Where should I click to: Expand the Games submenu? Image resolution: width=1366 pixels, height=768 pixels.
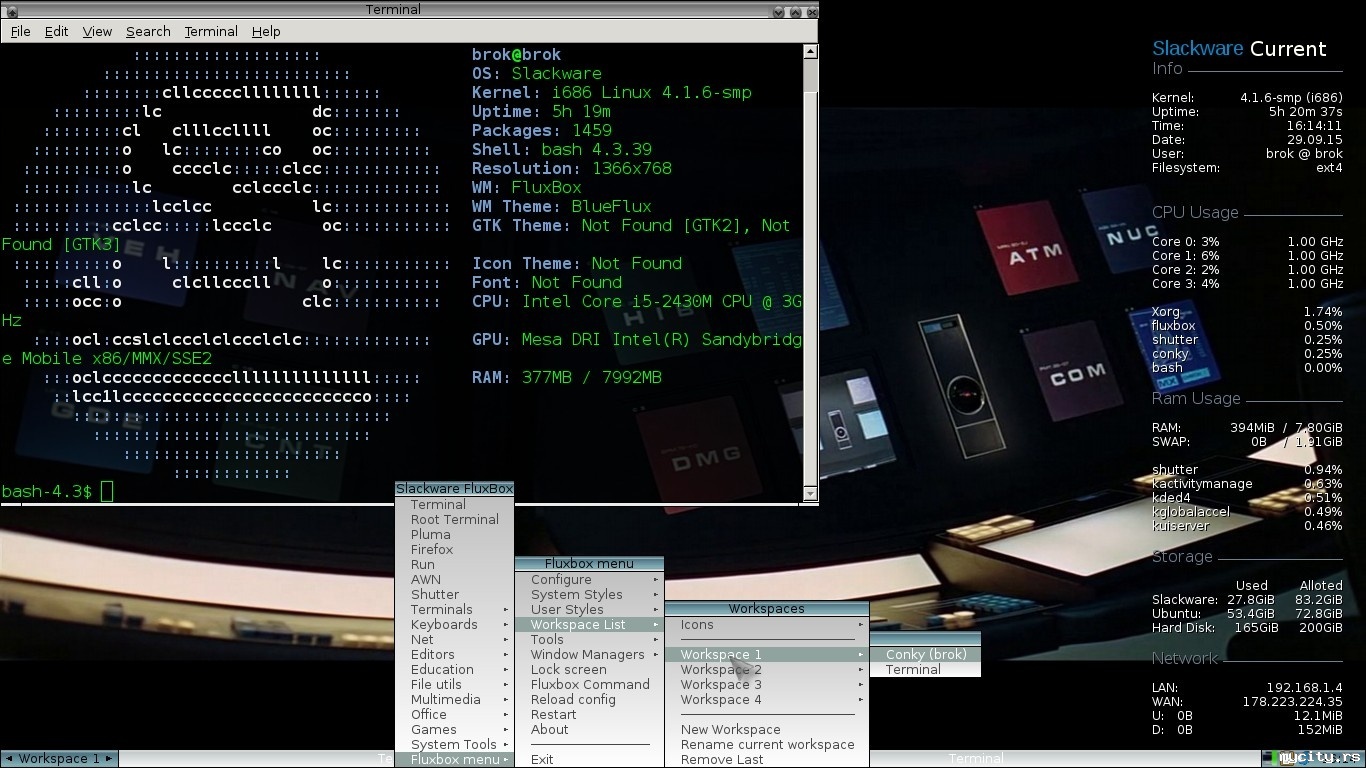pos(454,730)
